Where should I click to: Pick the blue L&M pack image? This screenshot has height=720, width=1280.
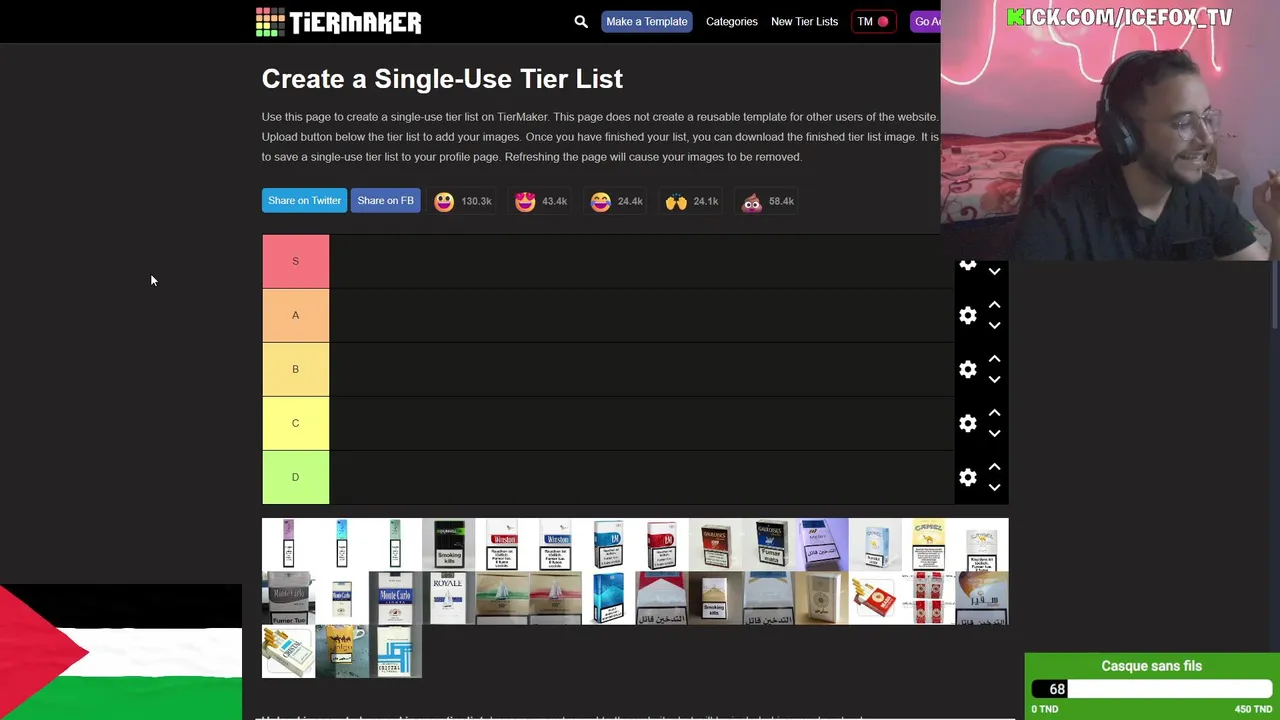608,544
